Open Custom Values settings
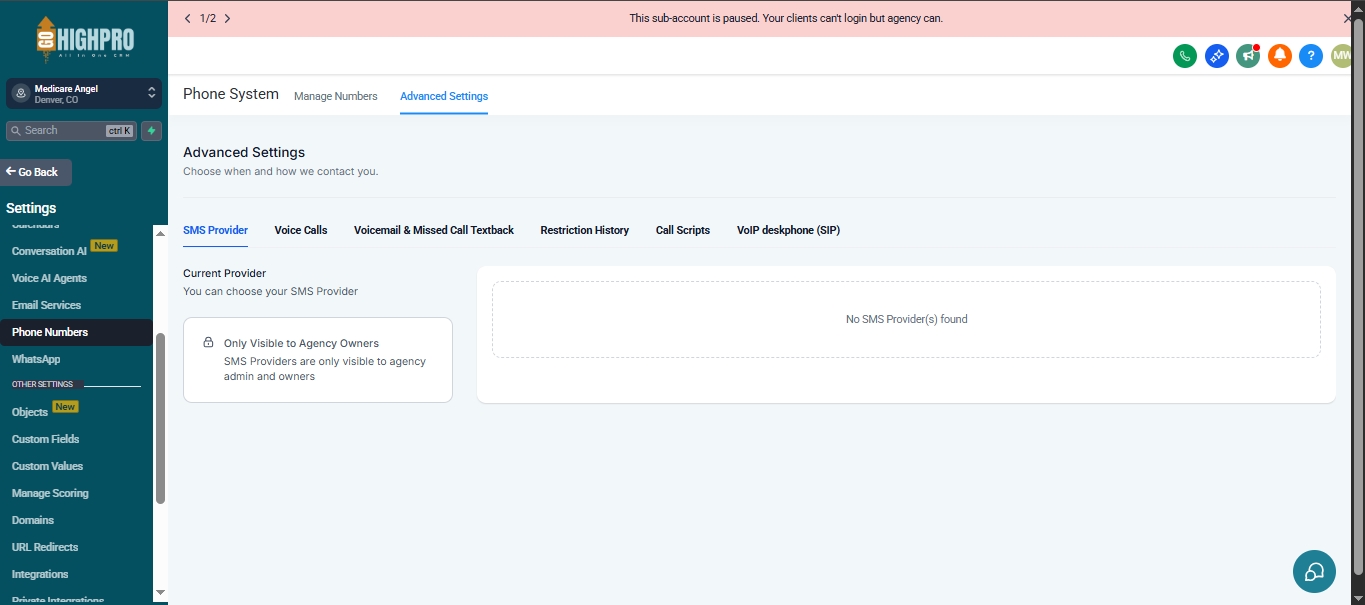1365x605 pixels. (x=47, y=466)
